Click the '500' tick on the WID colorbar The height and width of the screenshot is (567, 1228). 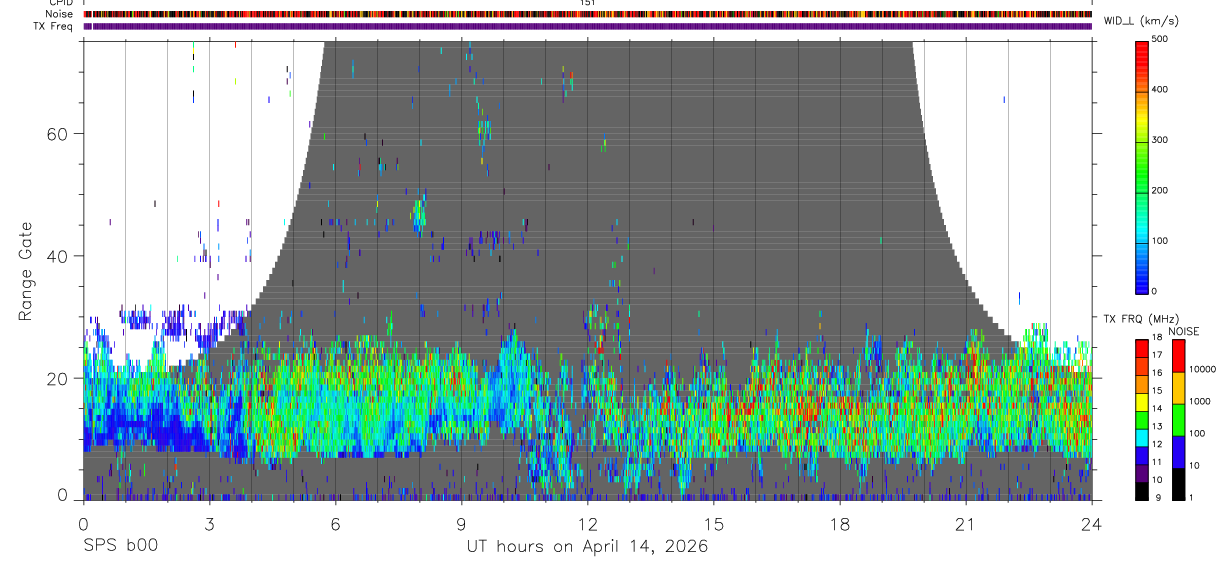coord(1161,39)
